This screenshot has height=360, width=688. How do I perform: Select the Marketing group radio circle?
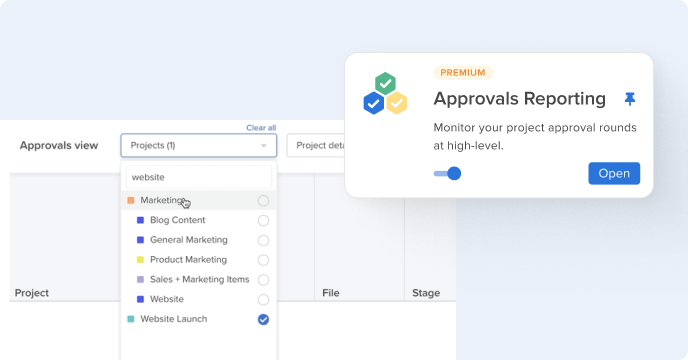point(263,201)
